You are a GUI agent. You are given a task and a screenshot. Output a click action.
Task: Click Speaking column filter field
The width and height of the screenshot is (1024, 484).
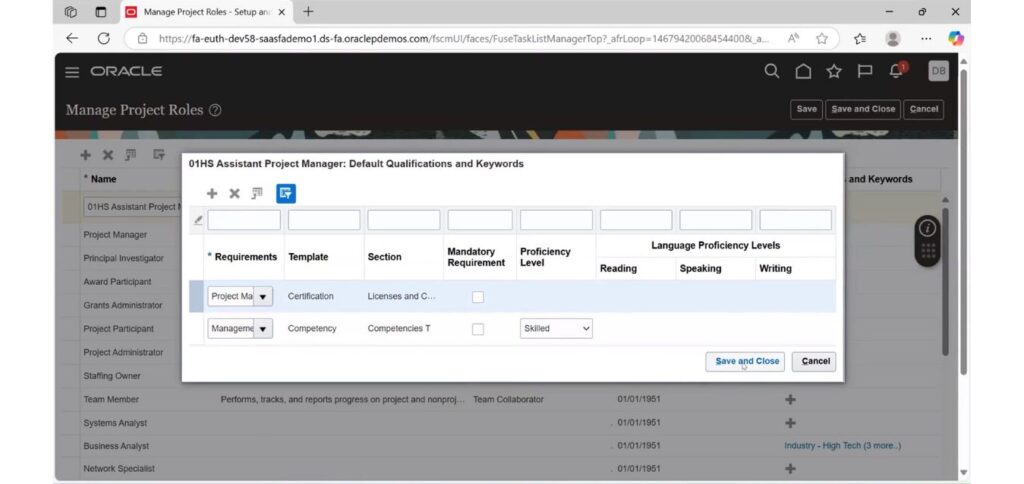pyautogui.click(x=716, y=220)
